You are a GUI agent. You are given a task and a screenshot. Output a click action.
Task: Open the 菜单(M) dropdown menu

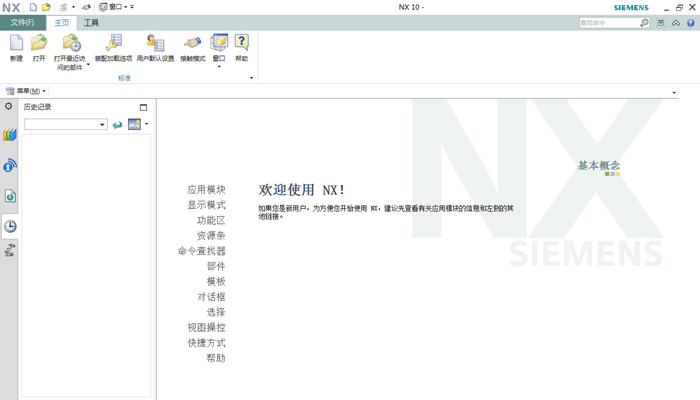click(26, 91)
